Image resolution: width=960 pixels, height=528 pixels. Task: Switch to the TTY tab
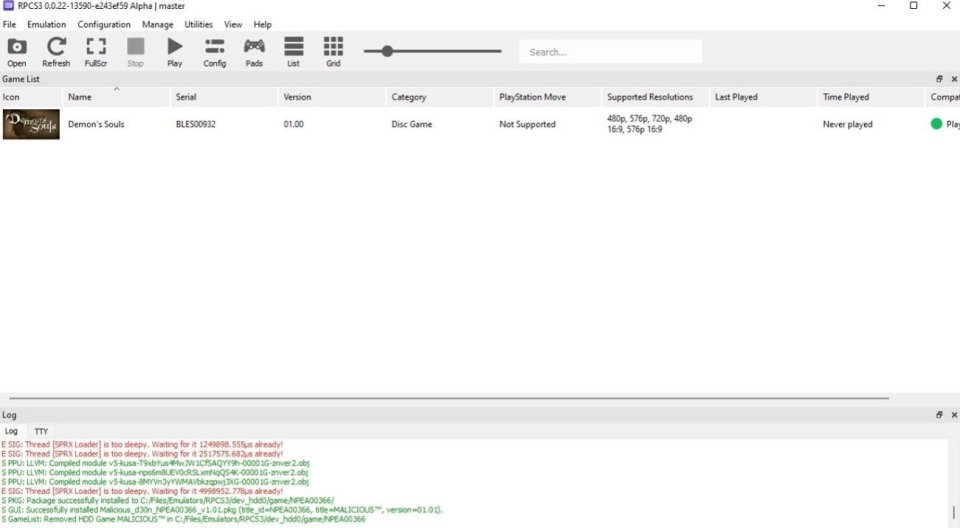point(41,431)
